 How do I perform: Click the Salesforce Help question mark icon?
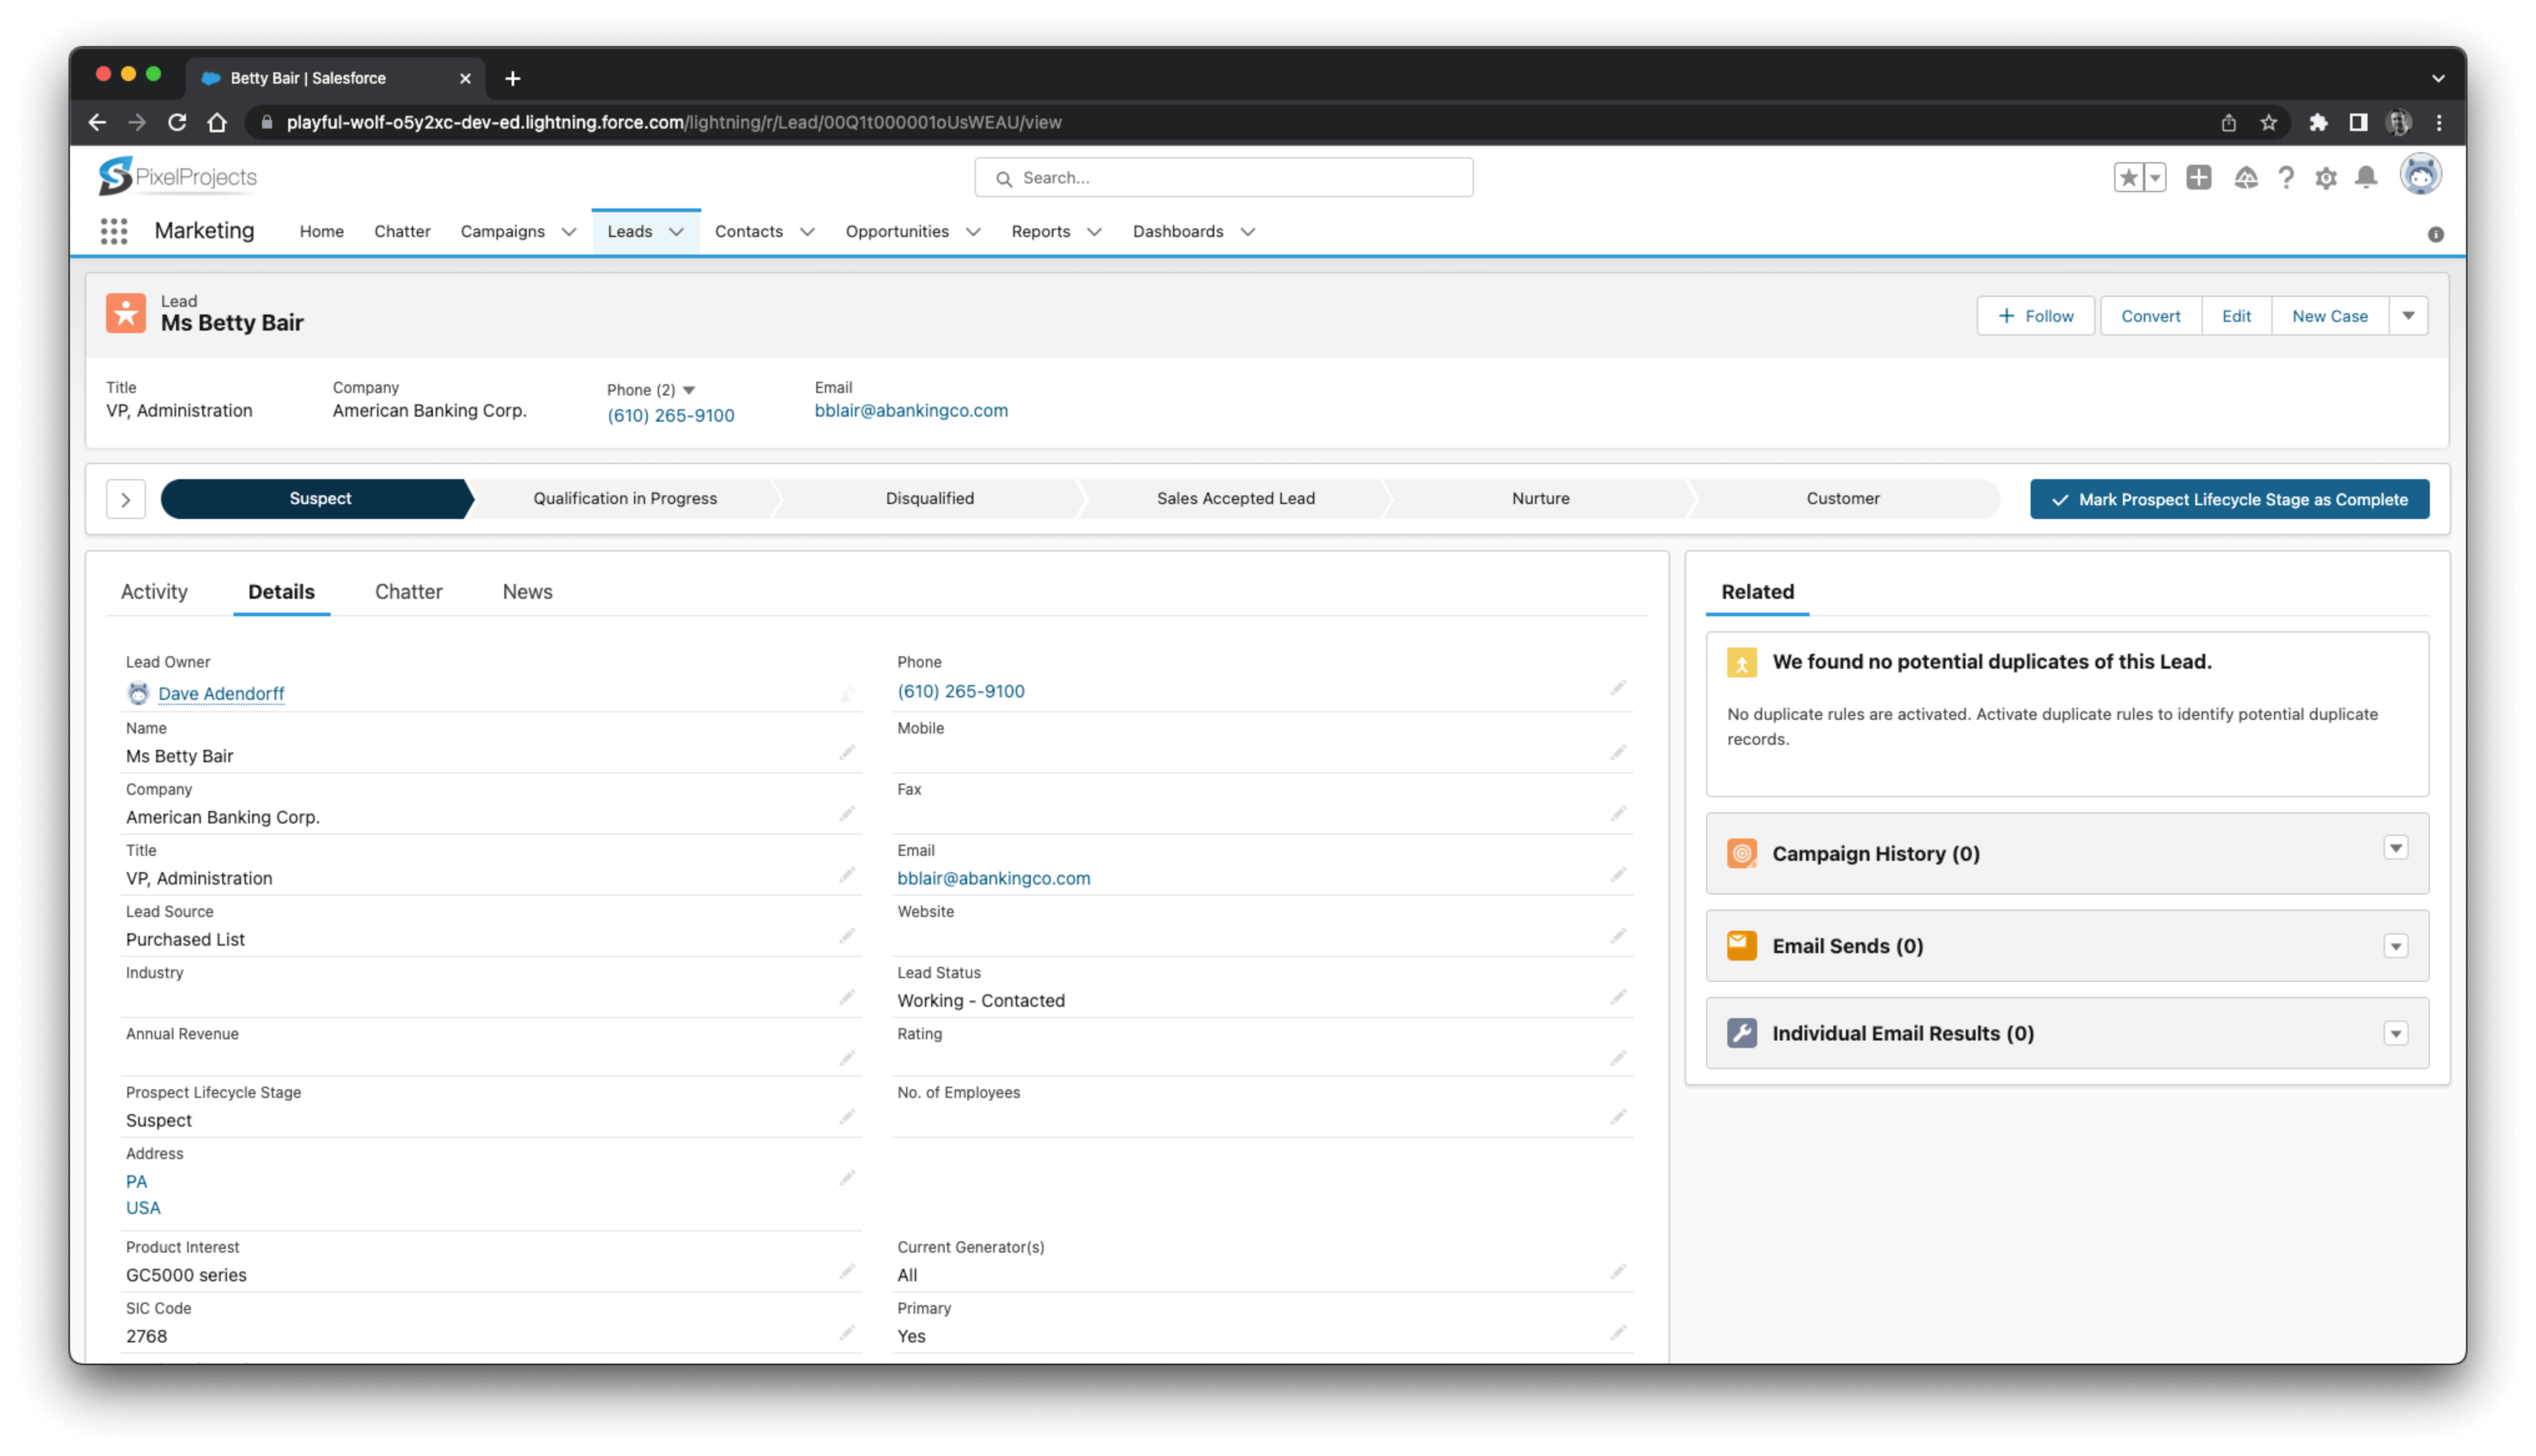[2285, 178]
